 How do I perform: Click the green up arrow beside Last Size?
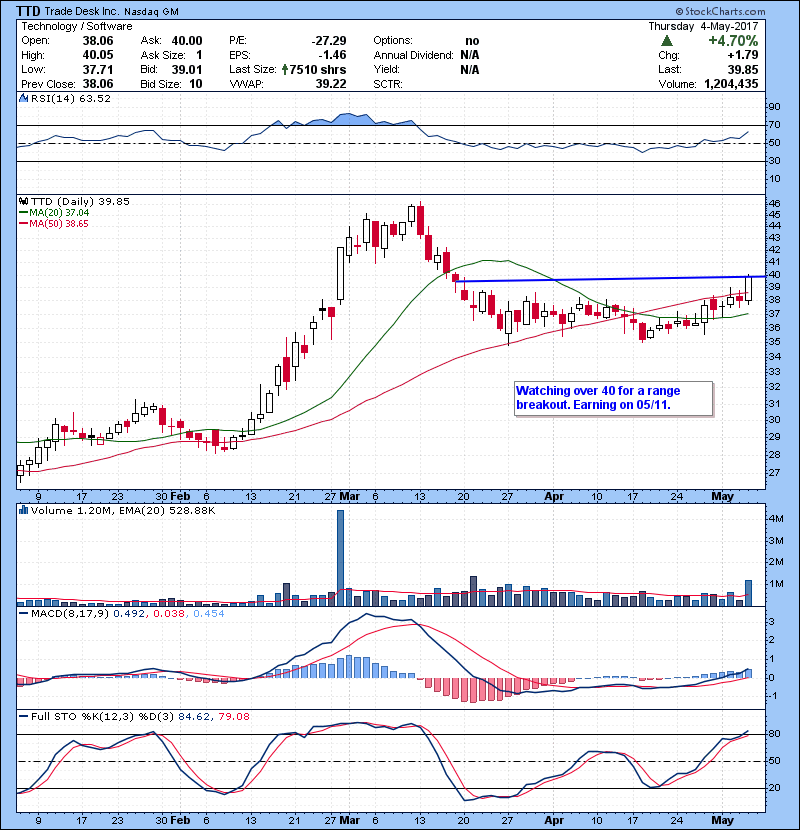(285, 69)
